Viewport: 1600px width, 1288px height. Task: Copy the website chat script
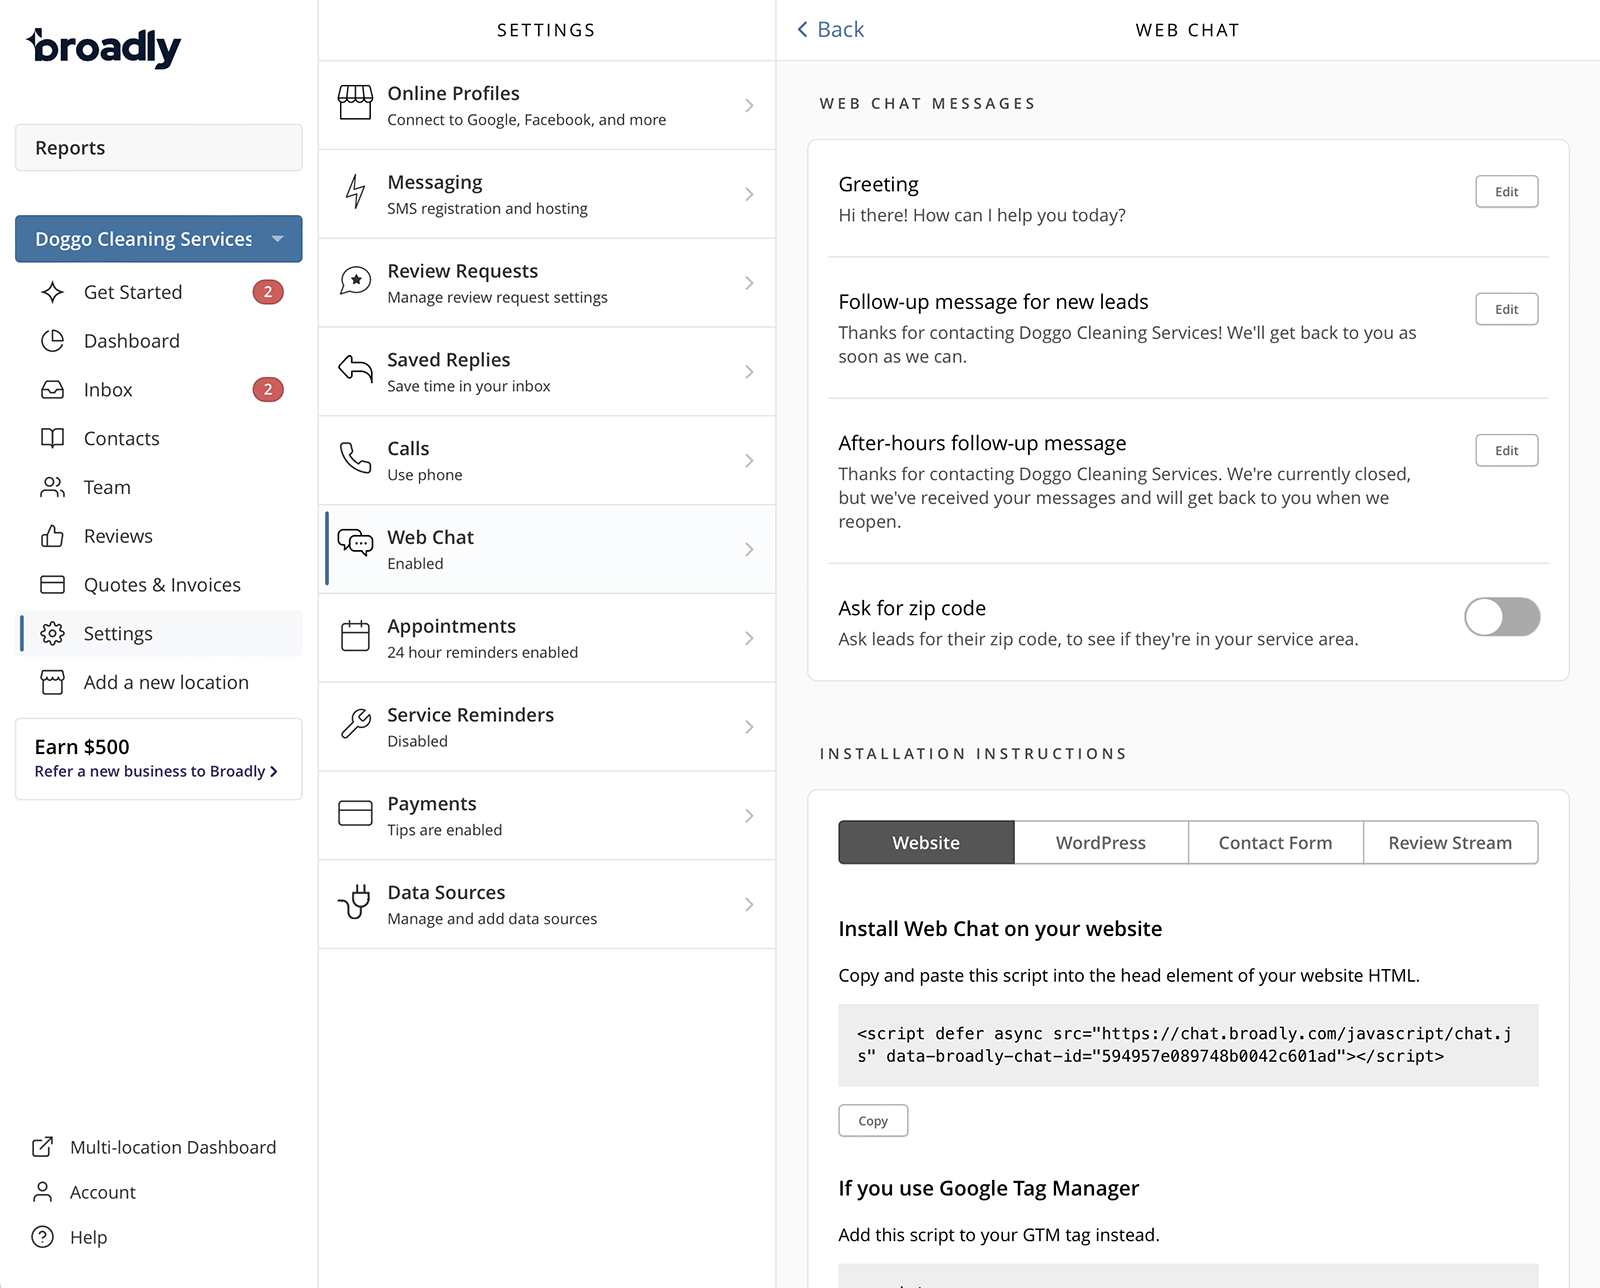873,1121
